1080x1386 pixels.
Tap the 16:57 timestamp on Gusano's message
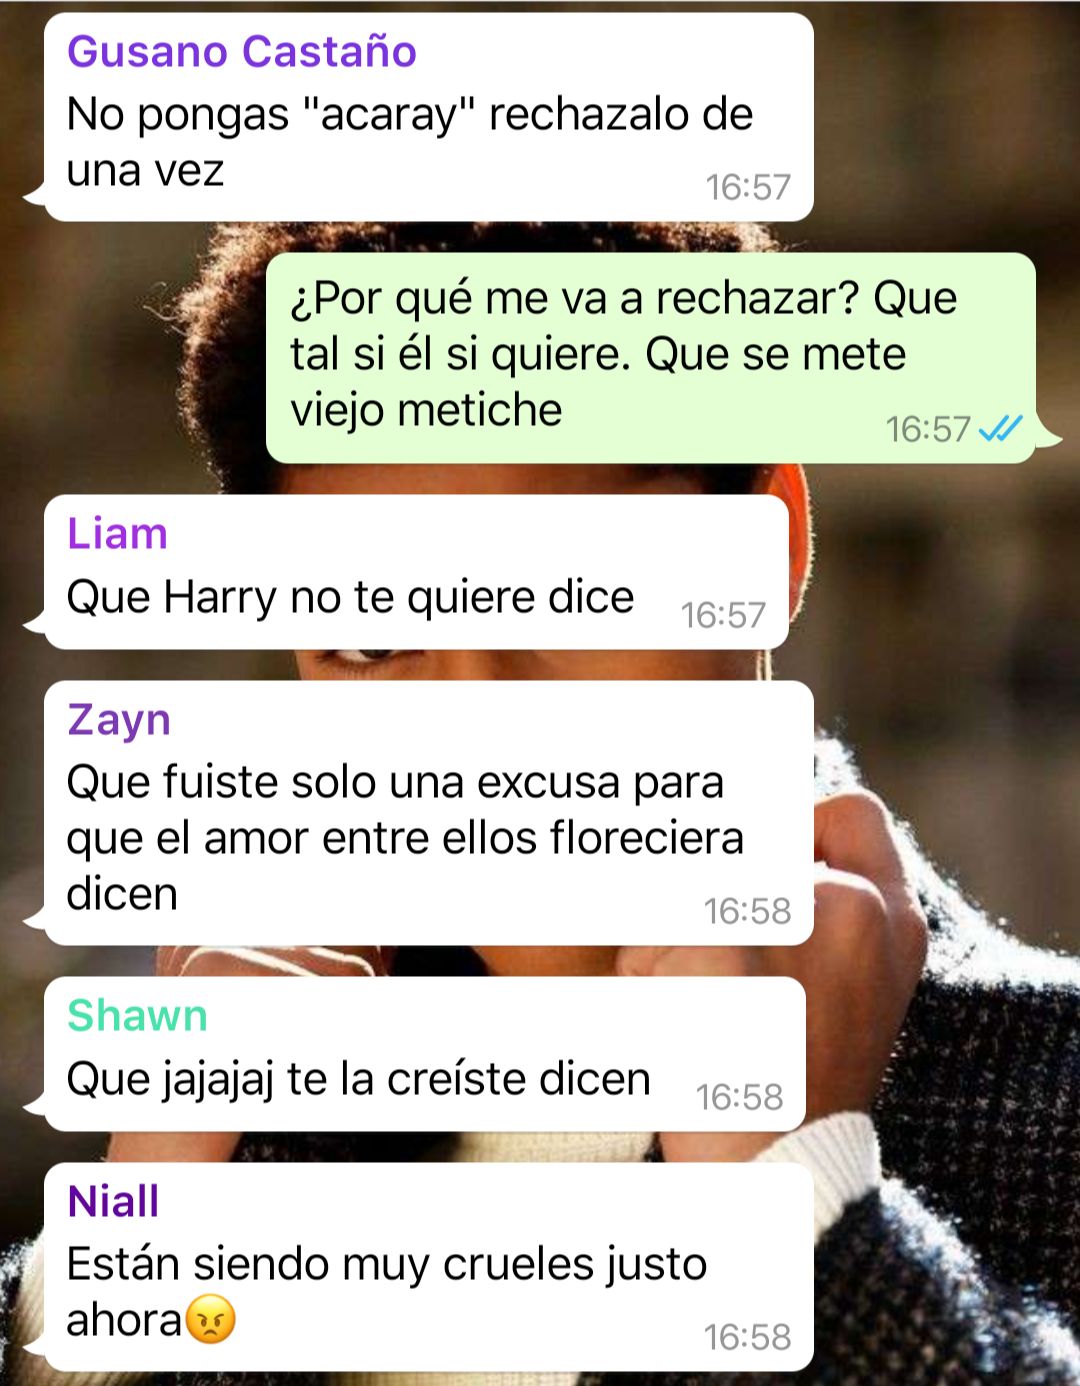point(748,187)
